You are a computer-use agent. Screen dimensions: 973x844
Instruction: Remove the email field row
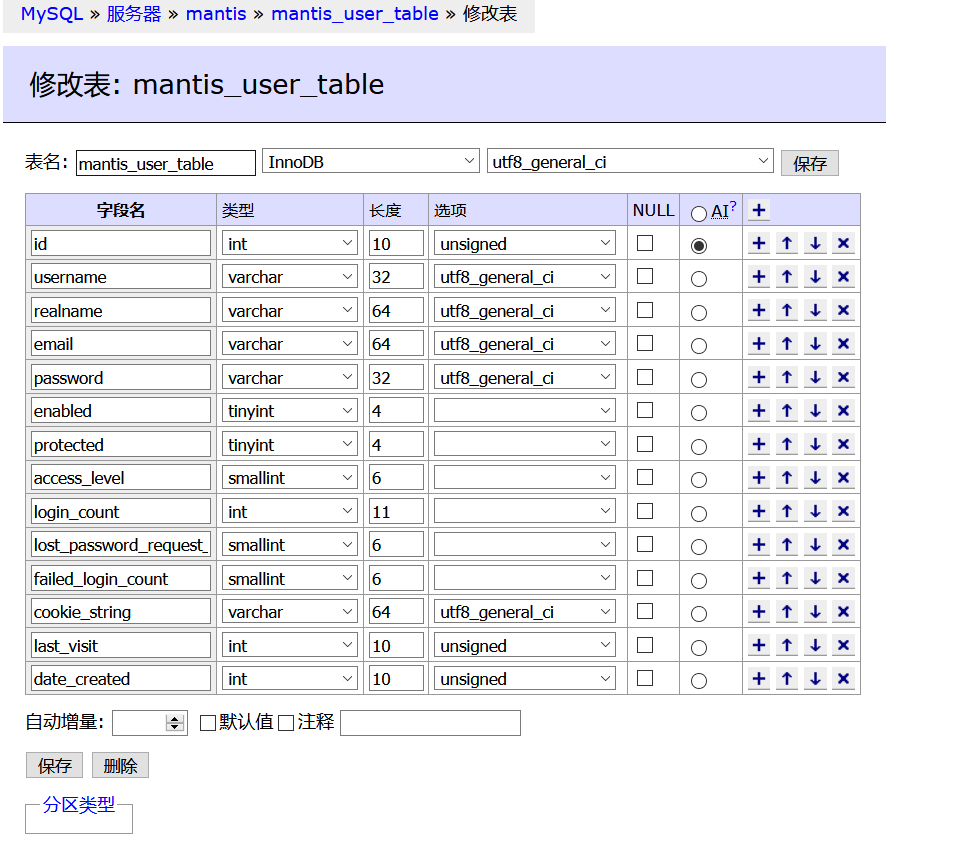843,344
